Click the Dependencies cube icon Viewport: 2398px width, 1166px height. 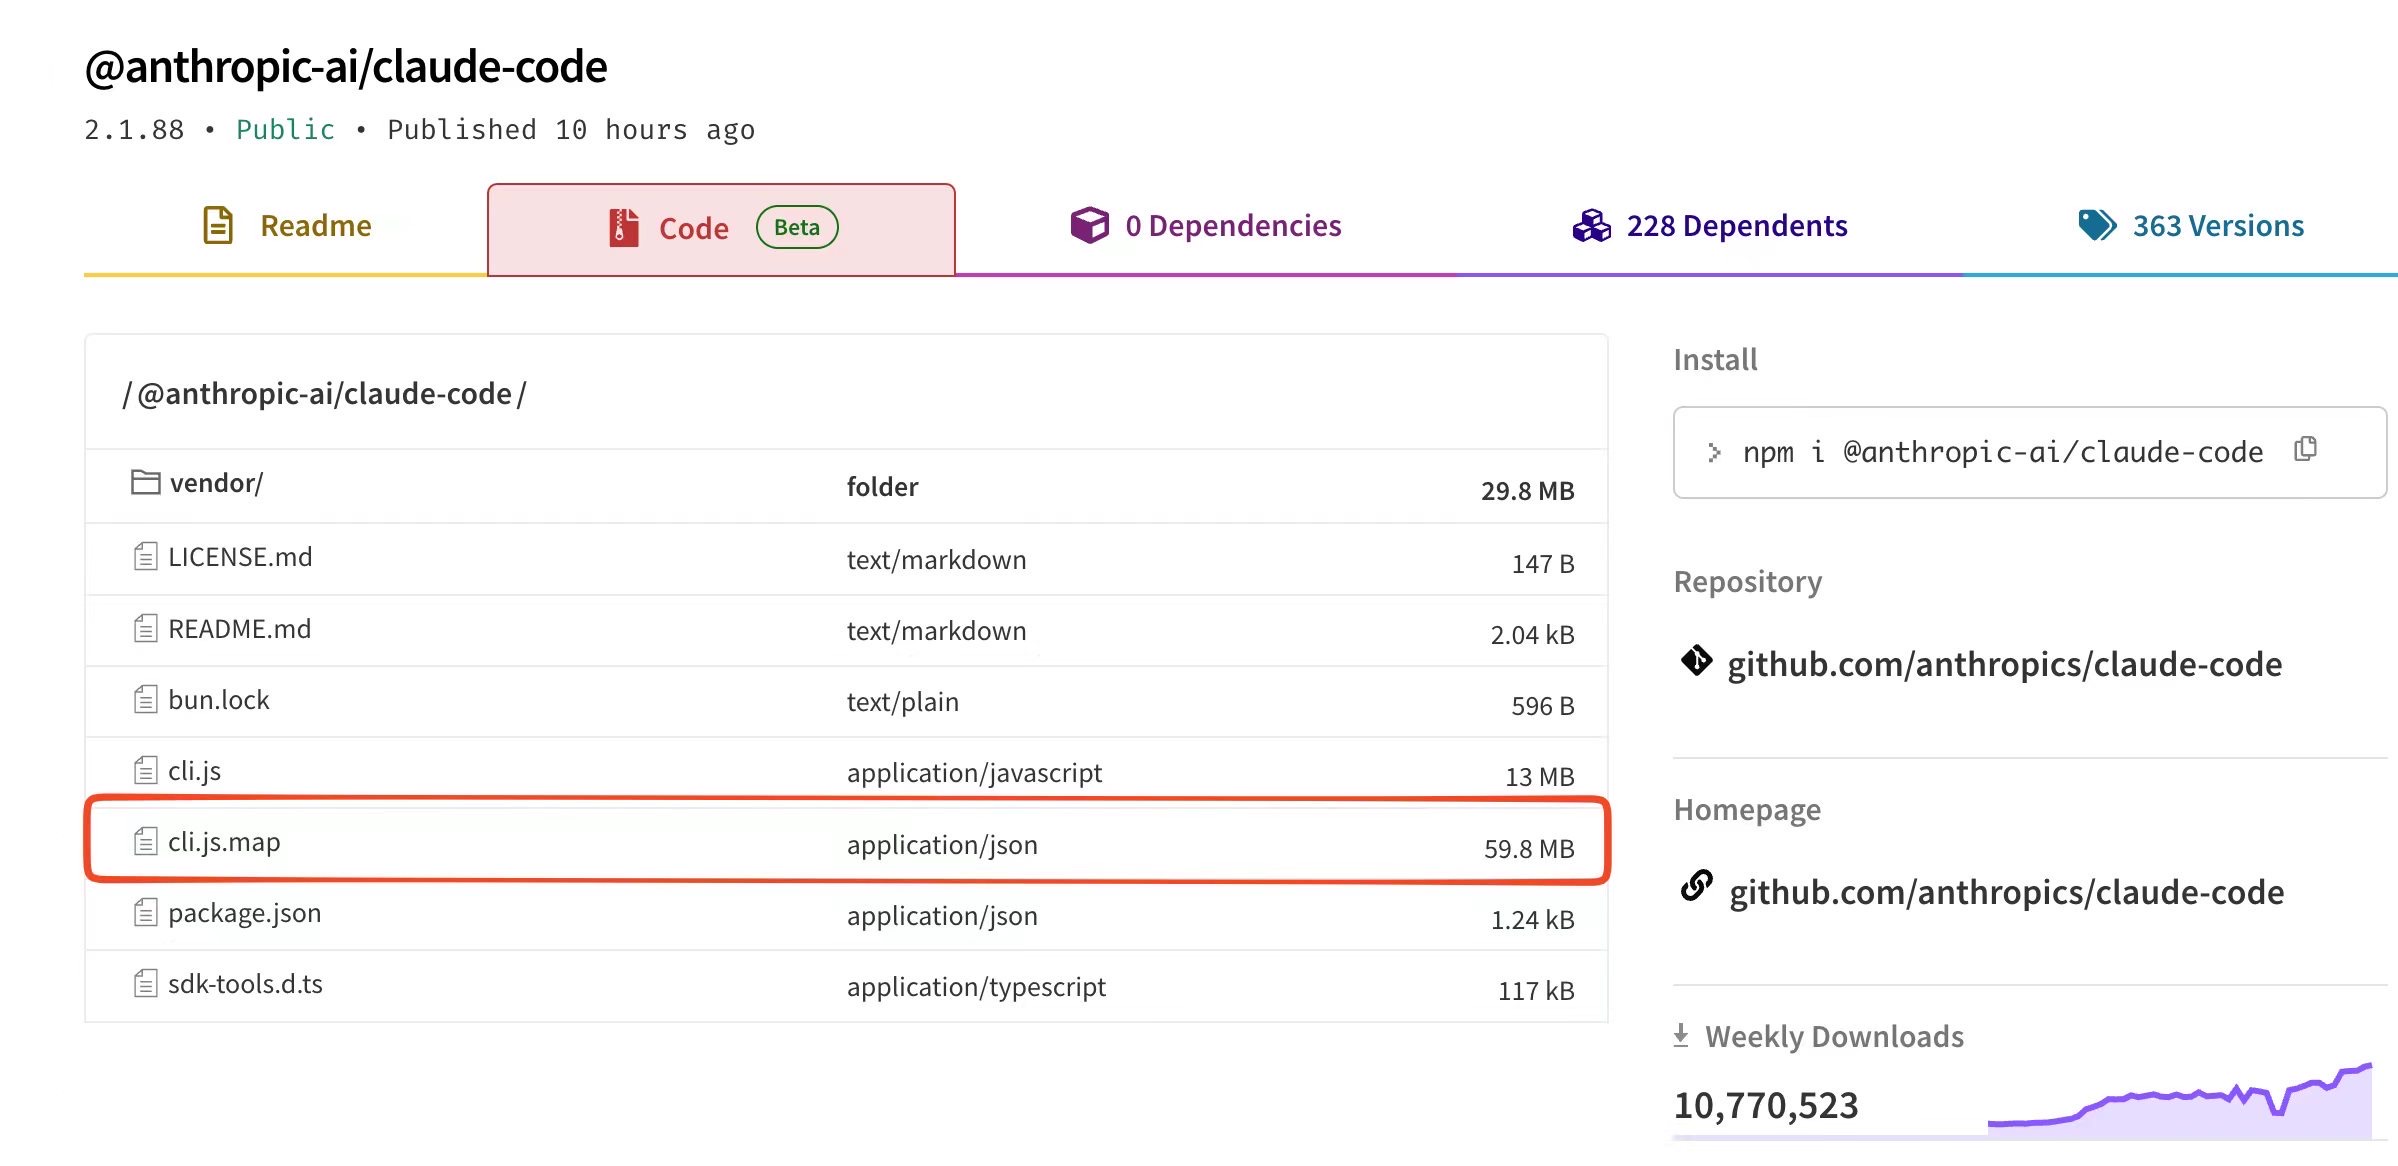click(1089, 225)
